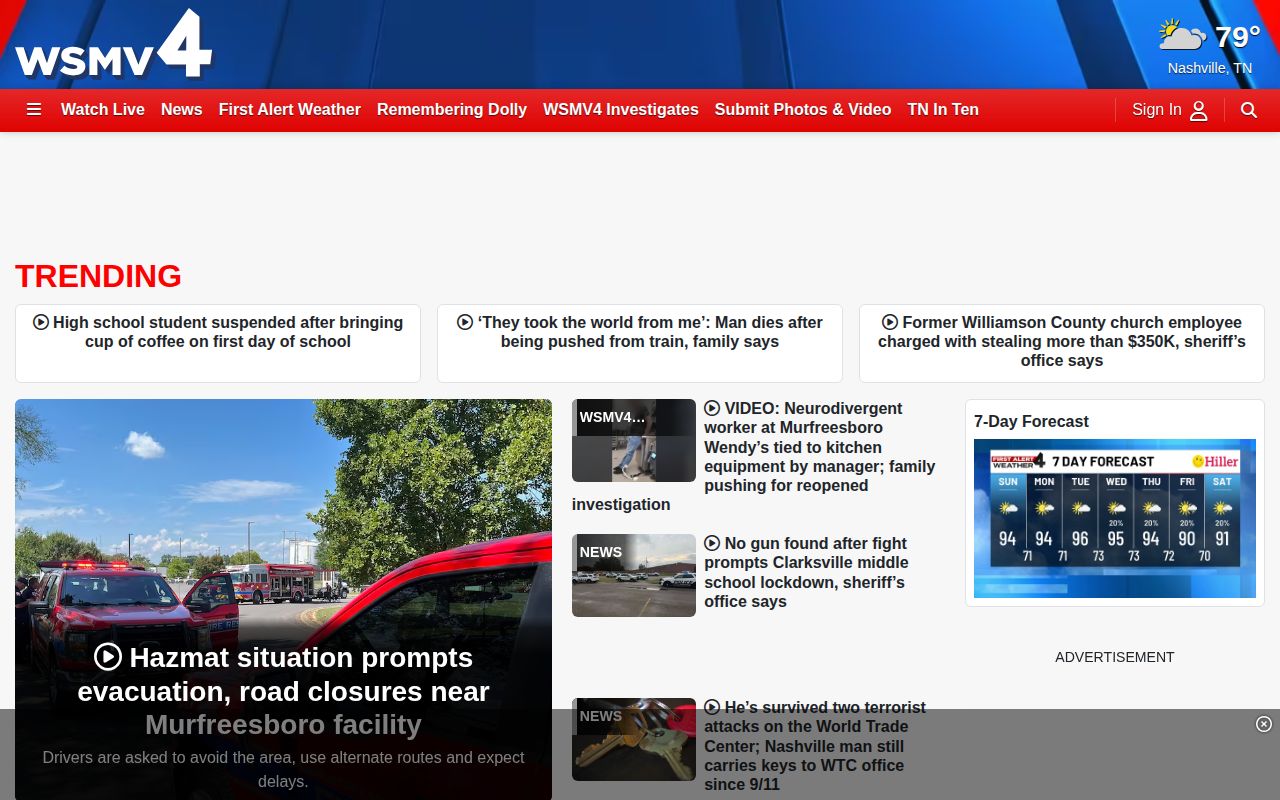Viewport: 1280px width, 800px height.
Task: Open the search magnifier icon
Action: coord(1249,110)
